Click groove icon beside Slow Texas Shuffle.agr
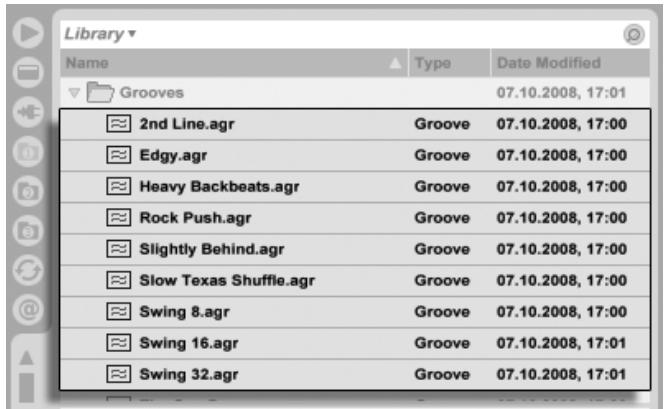This screenshot has width=665, height=409. pyautogui.click(x=118, y=280)
